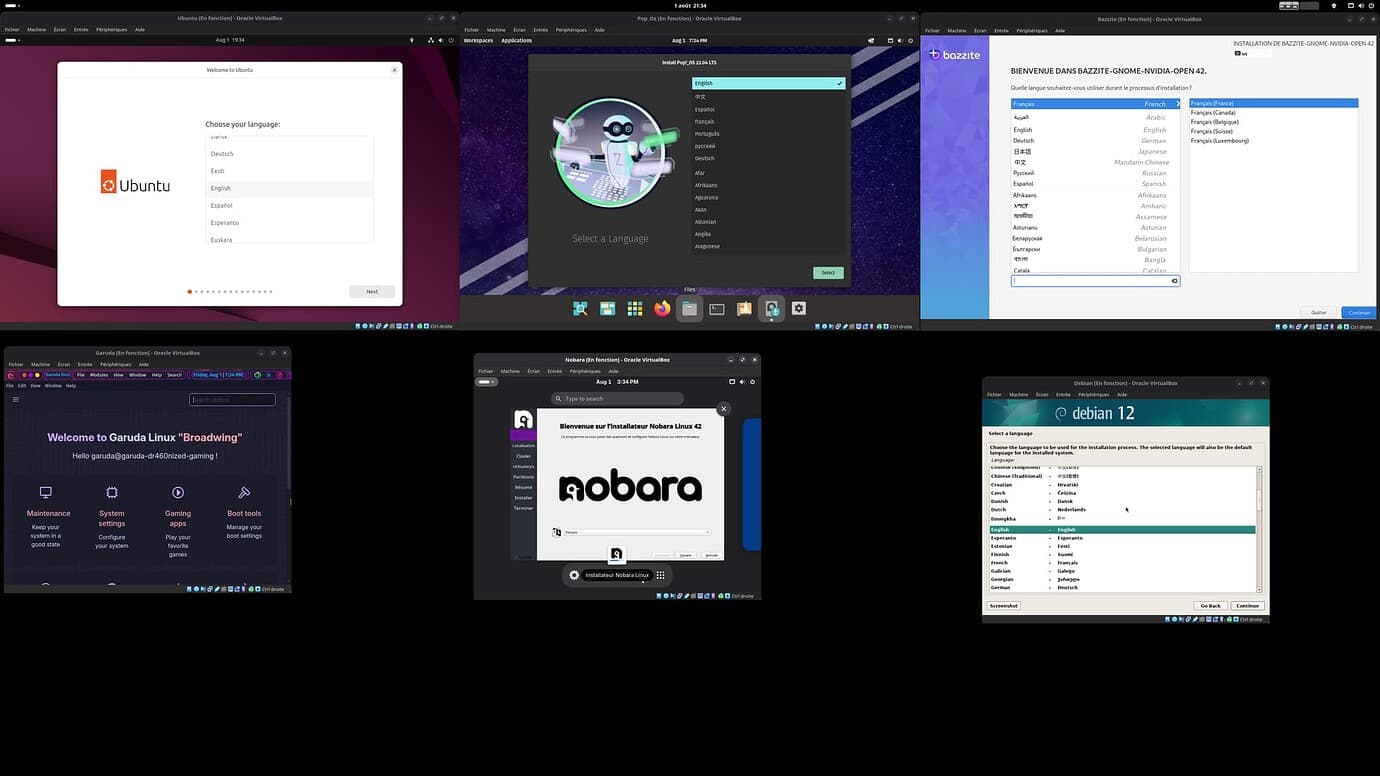Open Gaming apps play icon in Garuda
The width and height of the screenshot is (1380, 776).
point(178,492)
